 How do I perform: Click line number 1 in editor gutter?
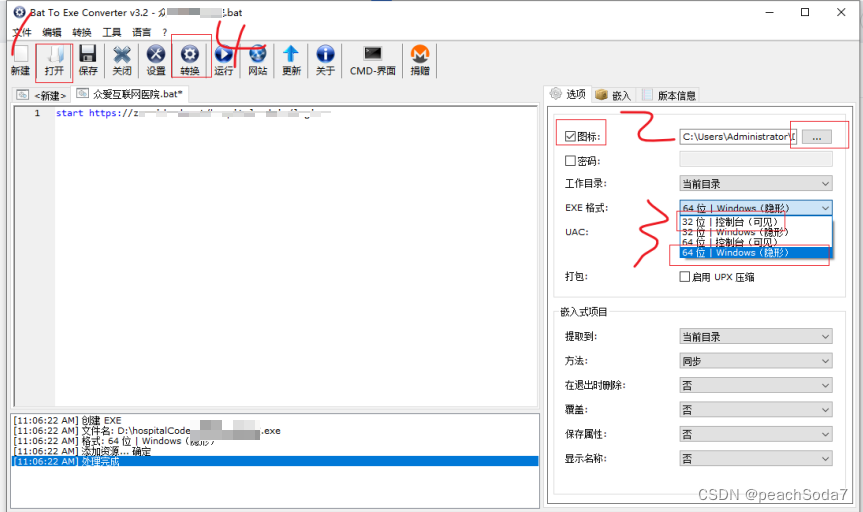point(37,113)
